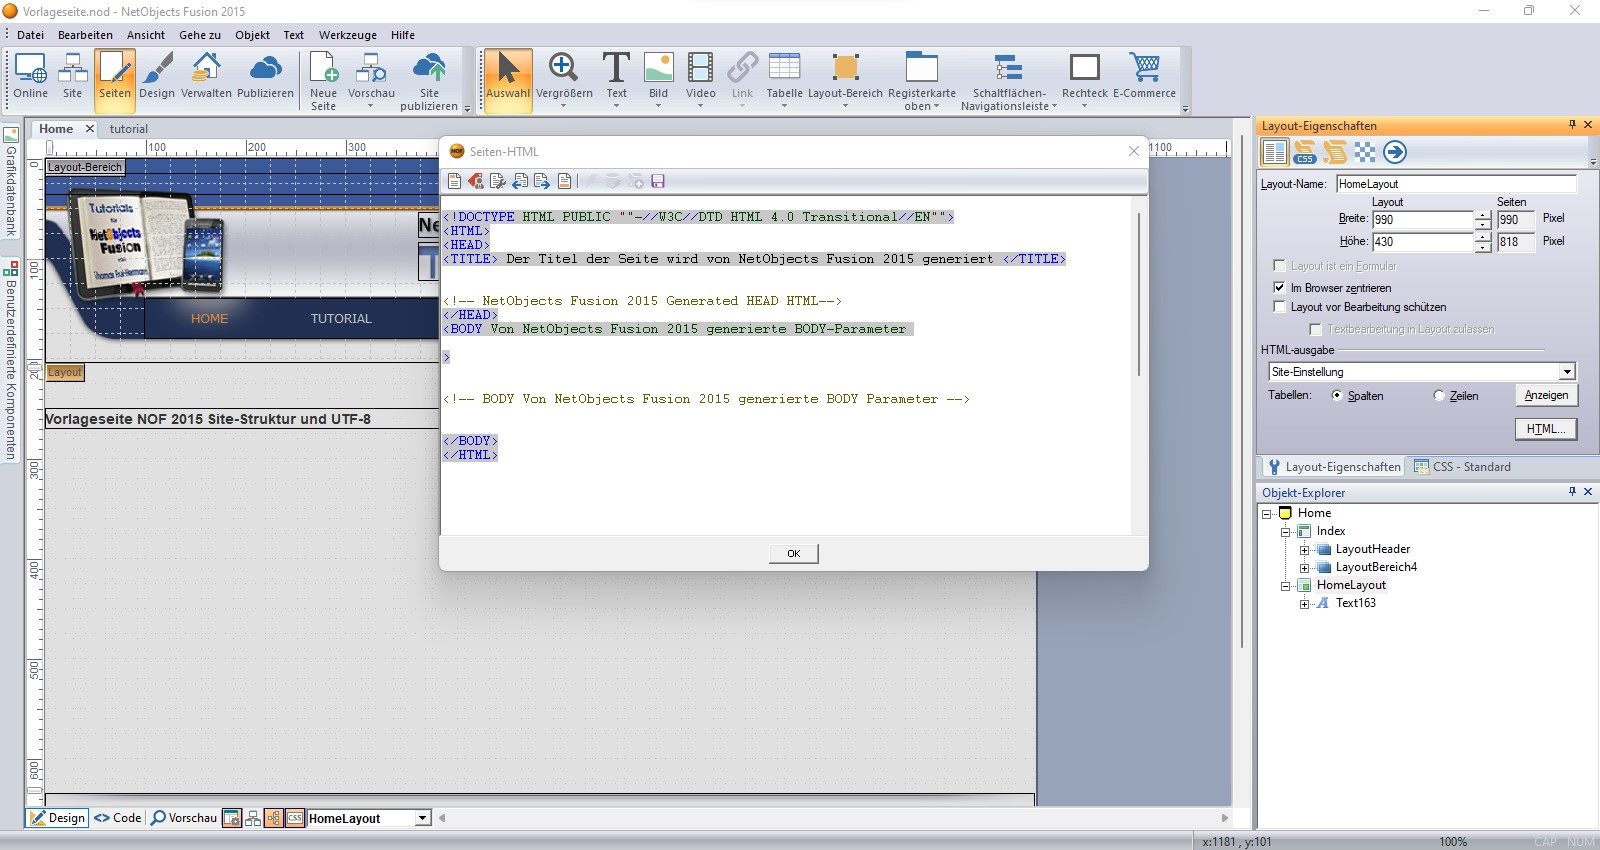Switch to the tutorial tab
Screen dimensions: 1600x850
128,129
